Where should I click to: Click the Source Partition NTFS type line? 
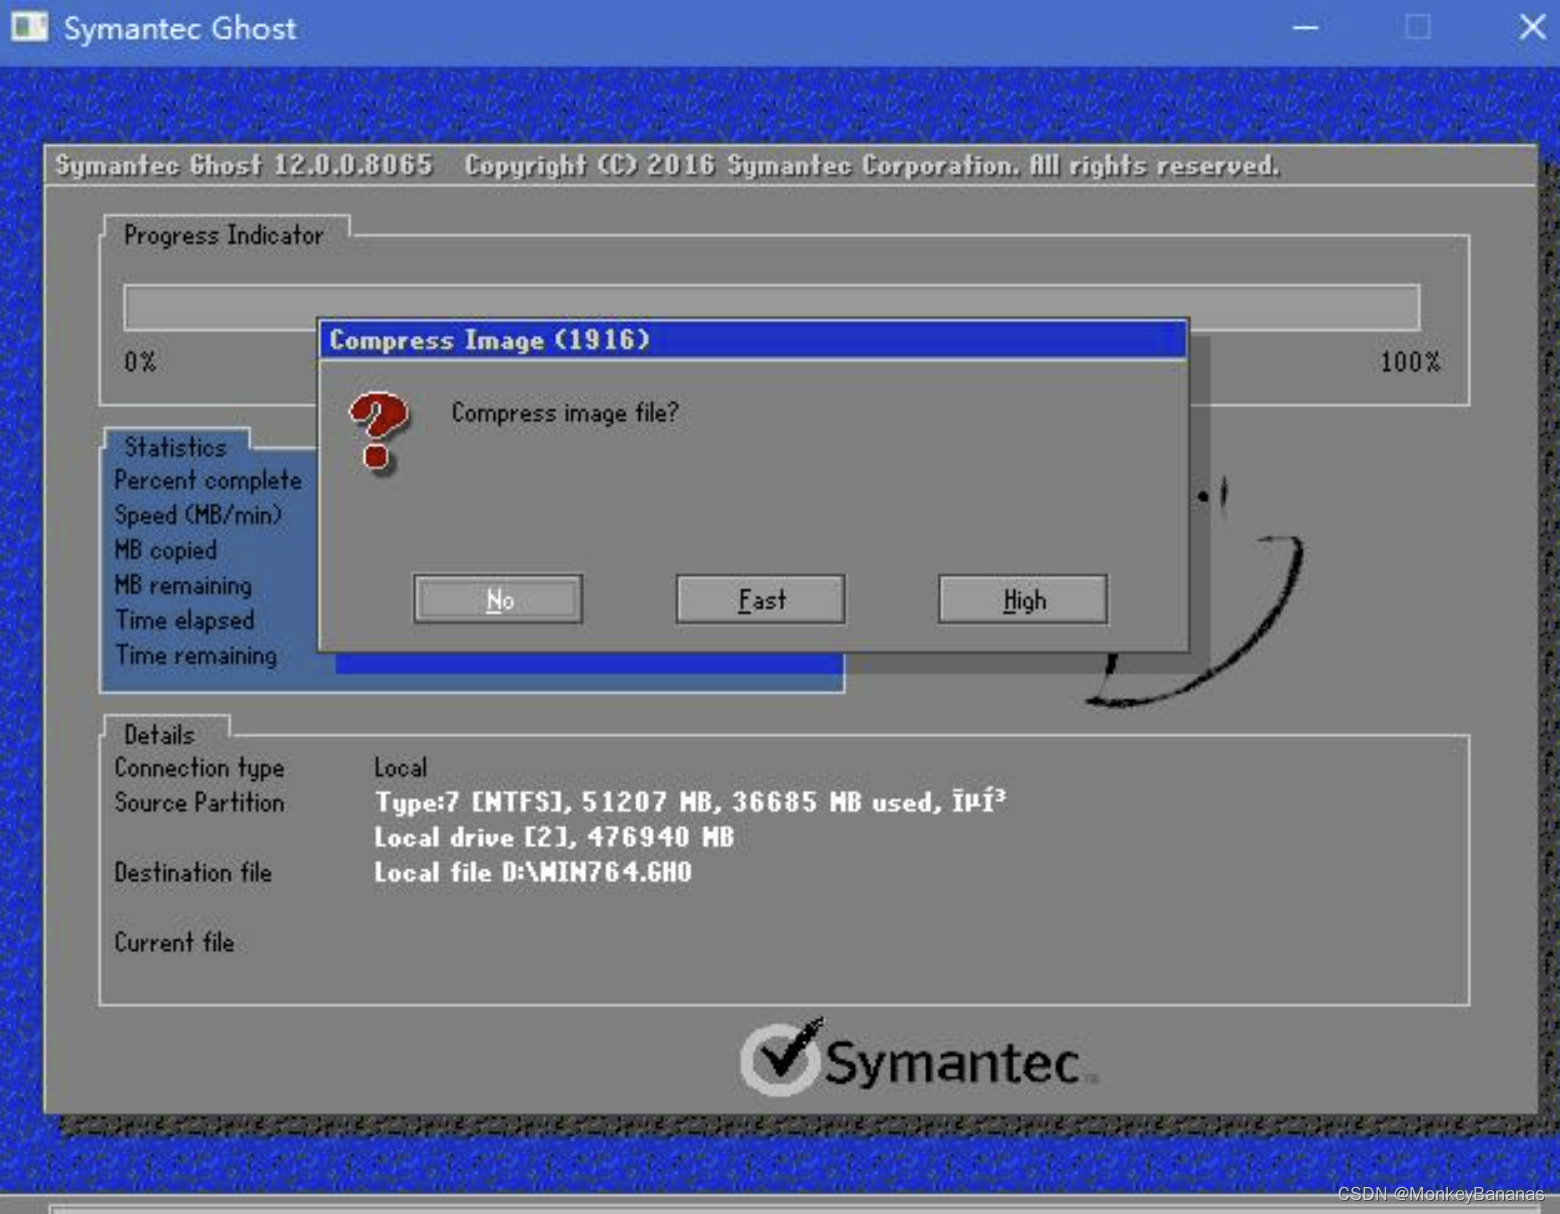pos(690,802)
